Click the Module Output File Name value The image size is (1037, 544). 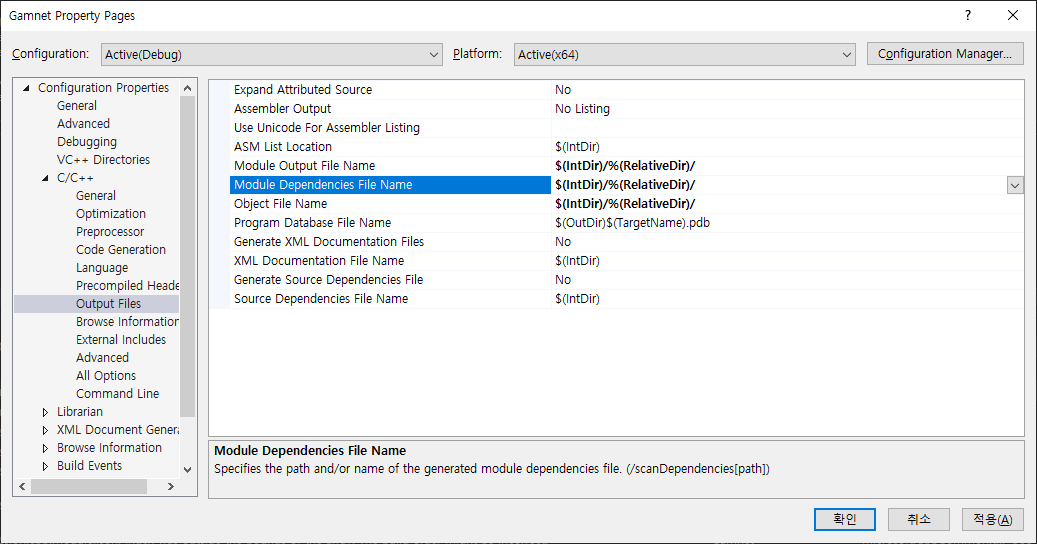pyautogui.click(x=625, y=166)
